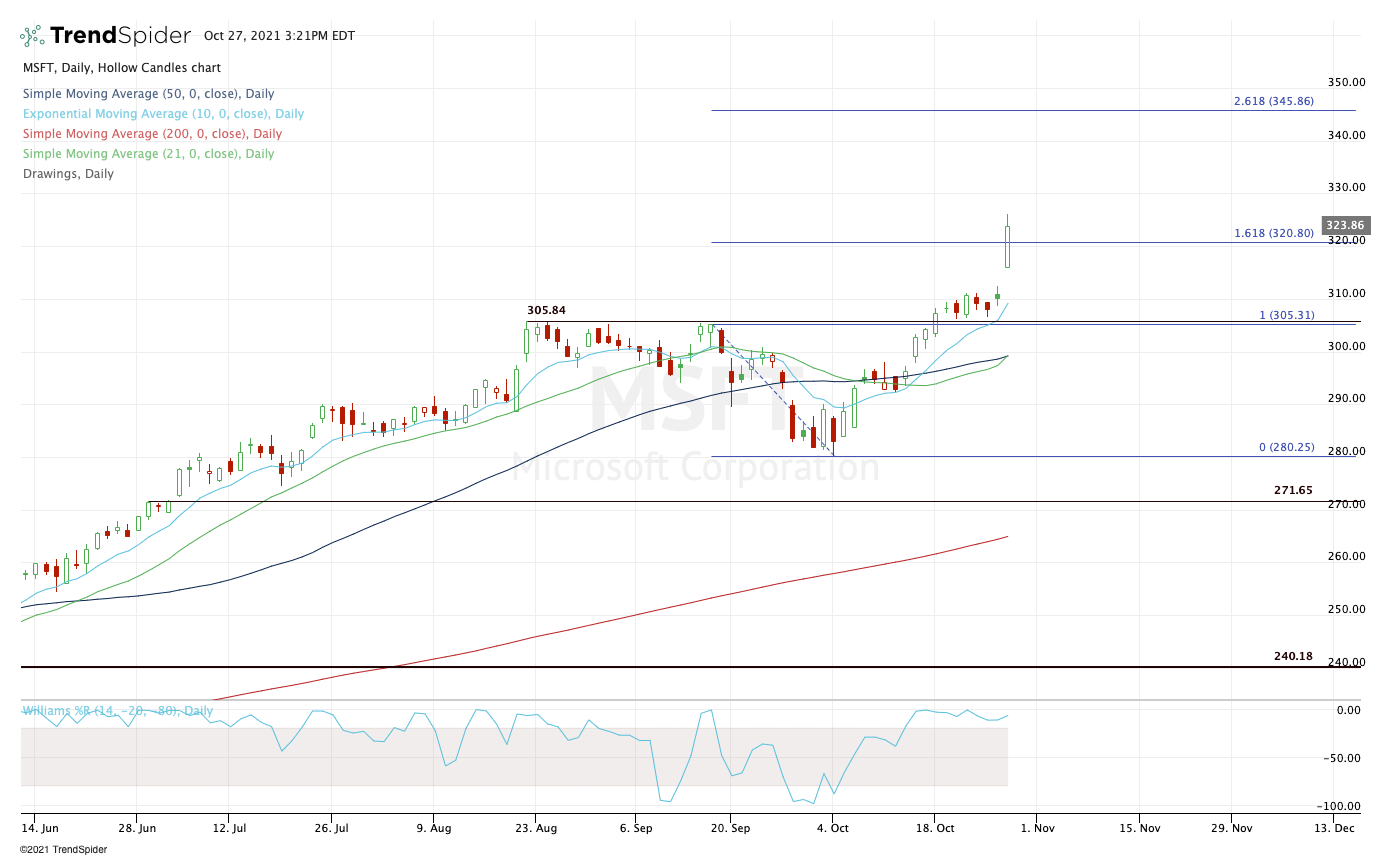Select the Simple Moving Average 200 legend entry
The width and height of the screenshot is (1391, 859).
[x=152, y=134]
